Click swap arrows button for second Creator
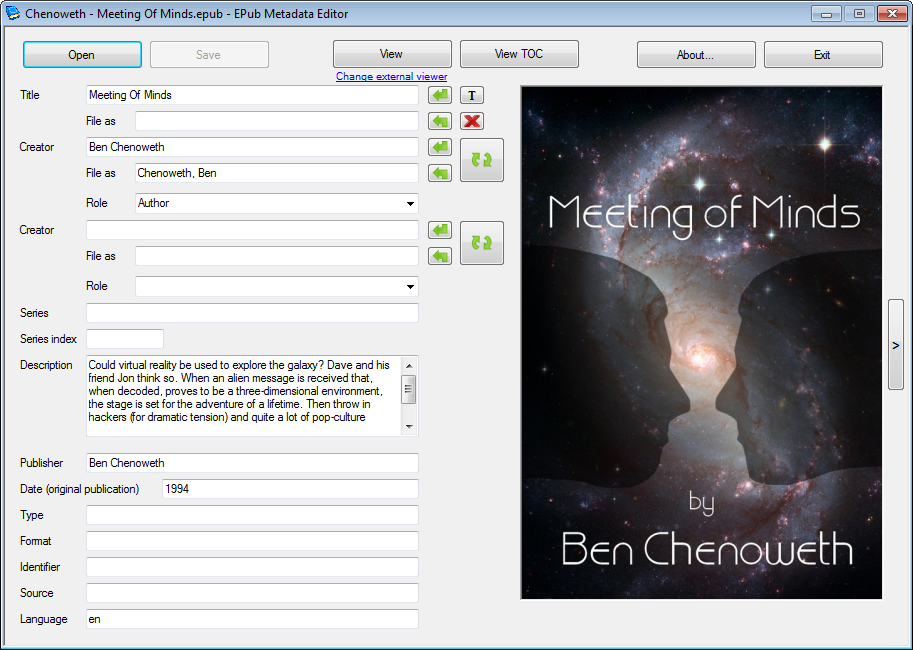This screenshot has width=913, height=650. tap(482, 243)
